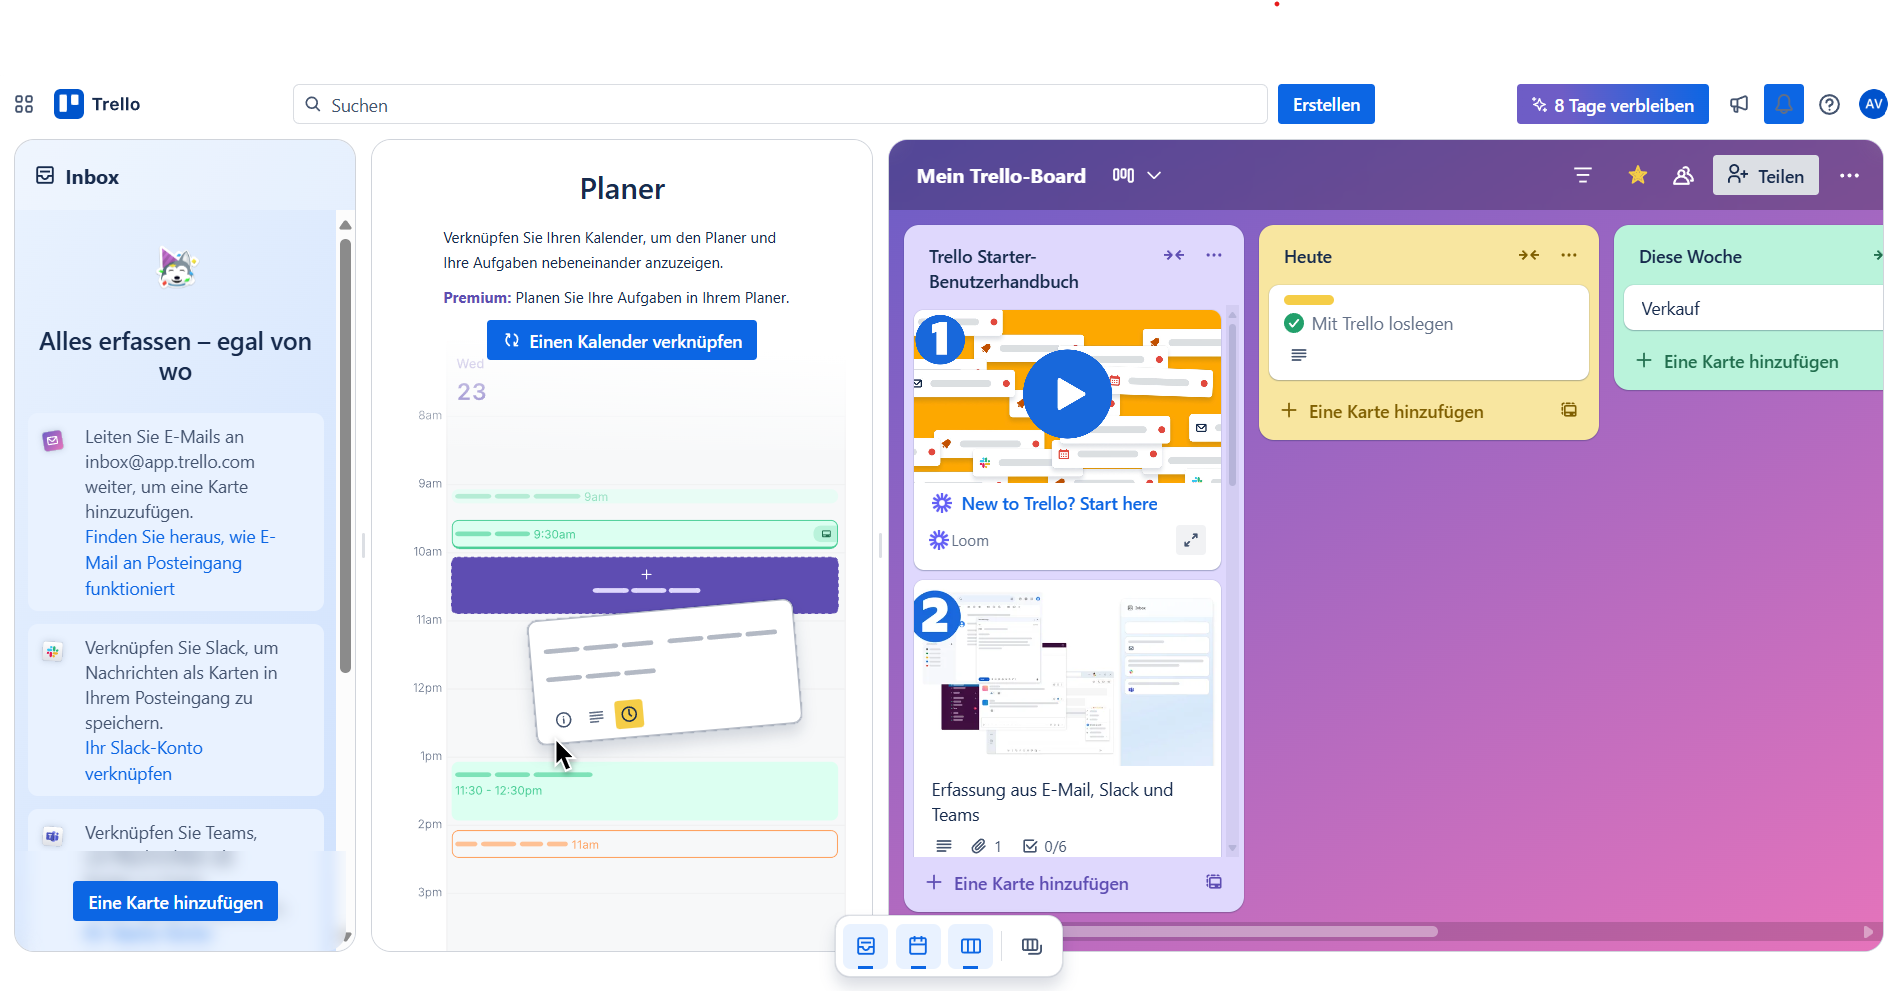
Task: Open the board switcher in bottom bar
Action: pyautogui.click(x=1032, y=946)
